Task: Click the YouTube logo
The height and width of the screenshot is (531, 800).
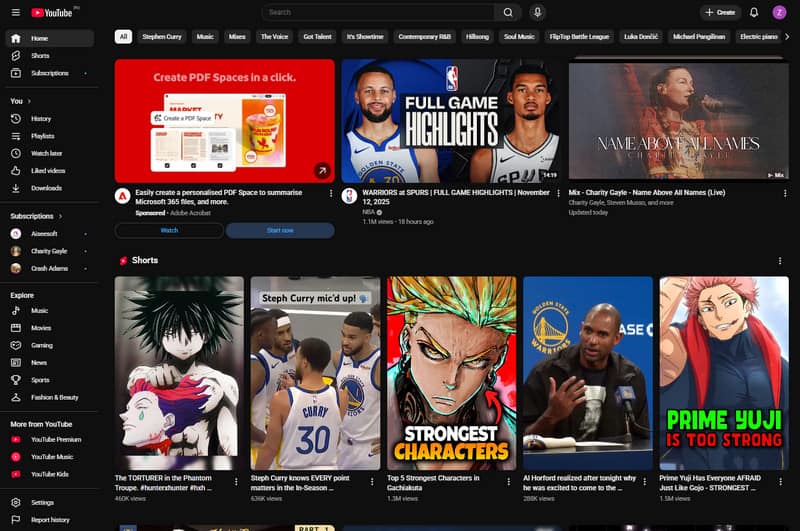Action: pyautogui.click(x=52, y=13)
